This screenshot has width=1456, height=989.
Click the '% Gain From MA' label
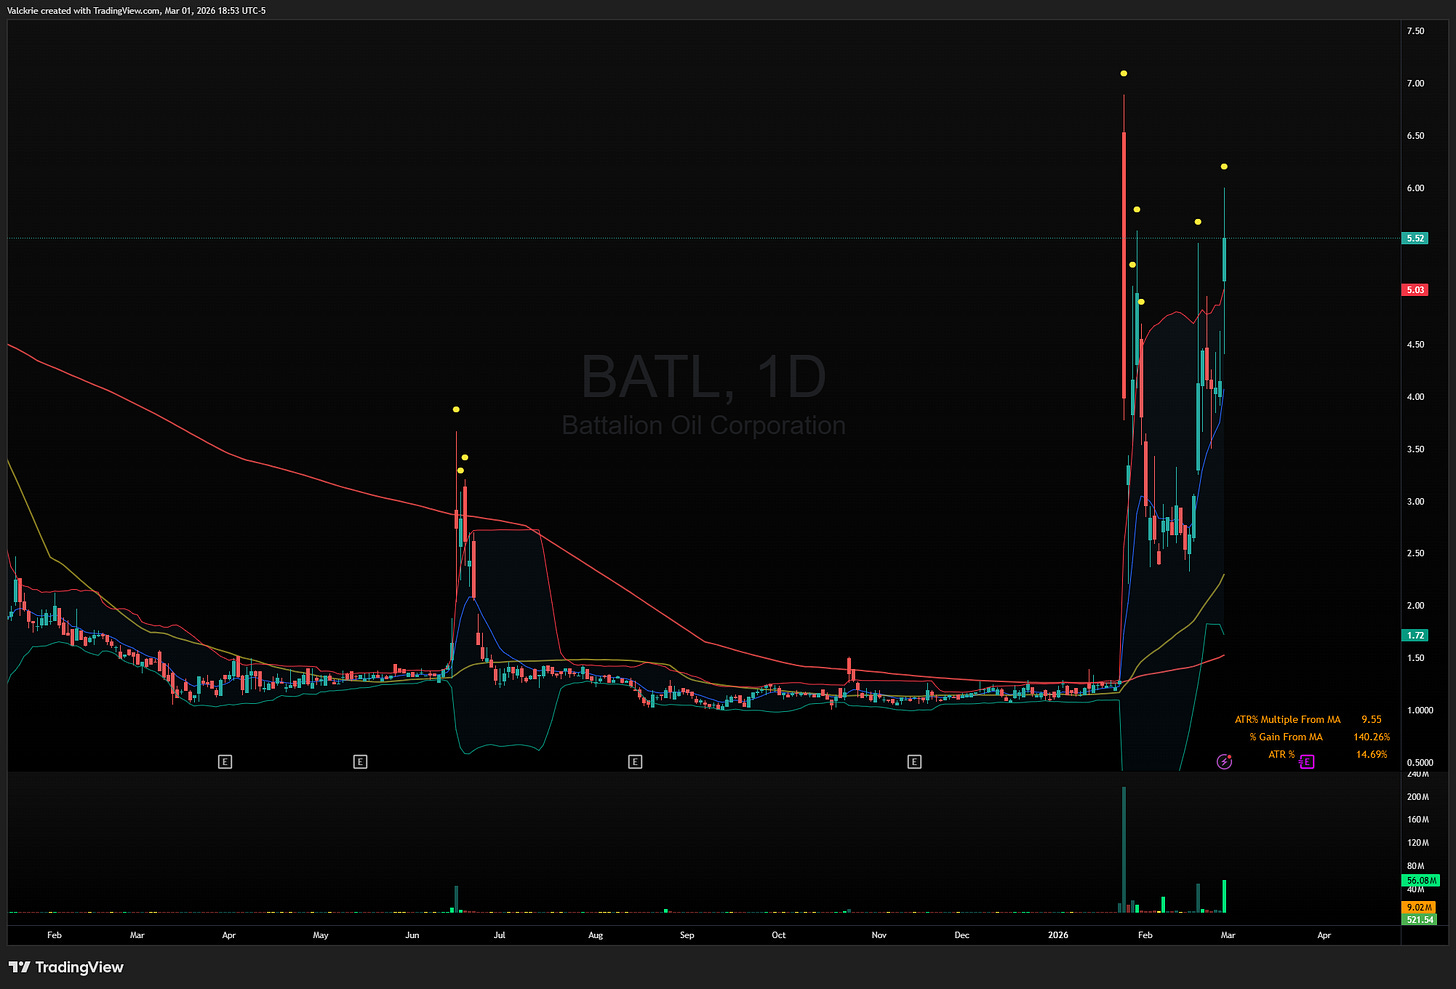click(x=1285, y=737)
